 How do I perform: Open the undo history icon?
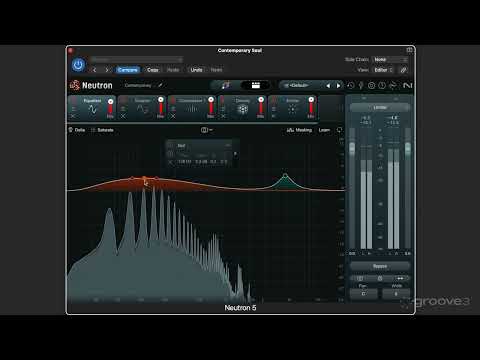[350, 86]
